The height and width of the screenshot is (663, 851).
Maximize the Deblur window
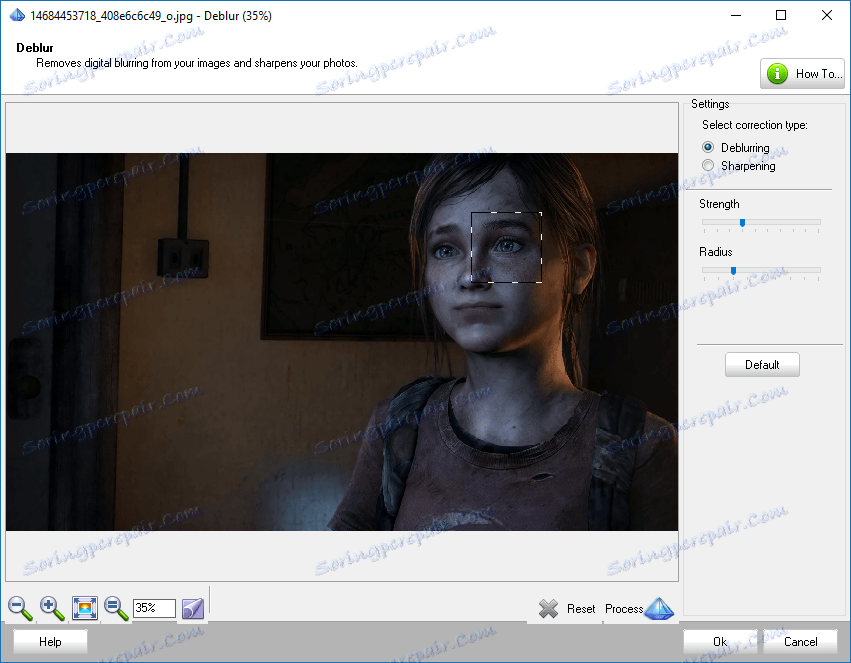coord(780,15)
